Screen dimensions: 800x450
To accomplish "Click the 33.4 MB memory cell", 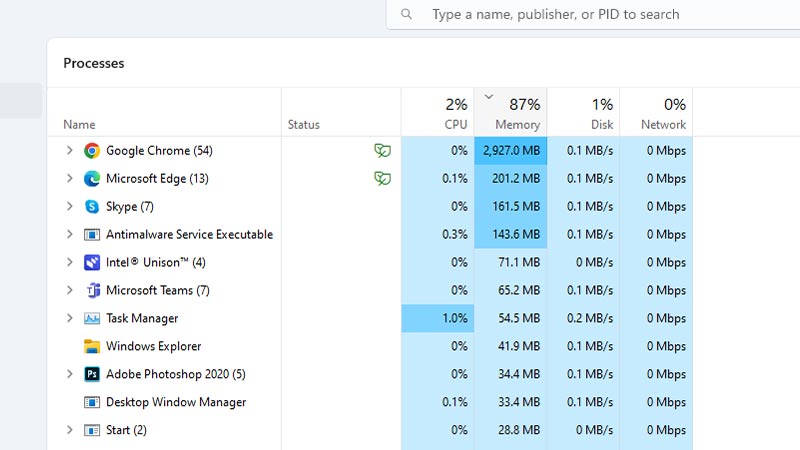I will [x=511, y=402].
